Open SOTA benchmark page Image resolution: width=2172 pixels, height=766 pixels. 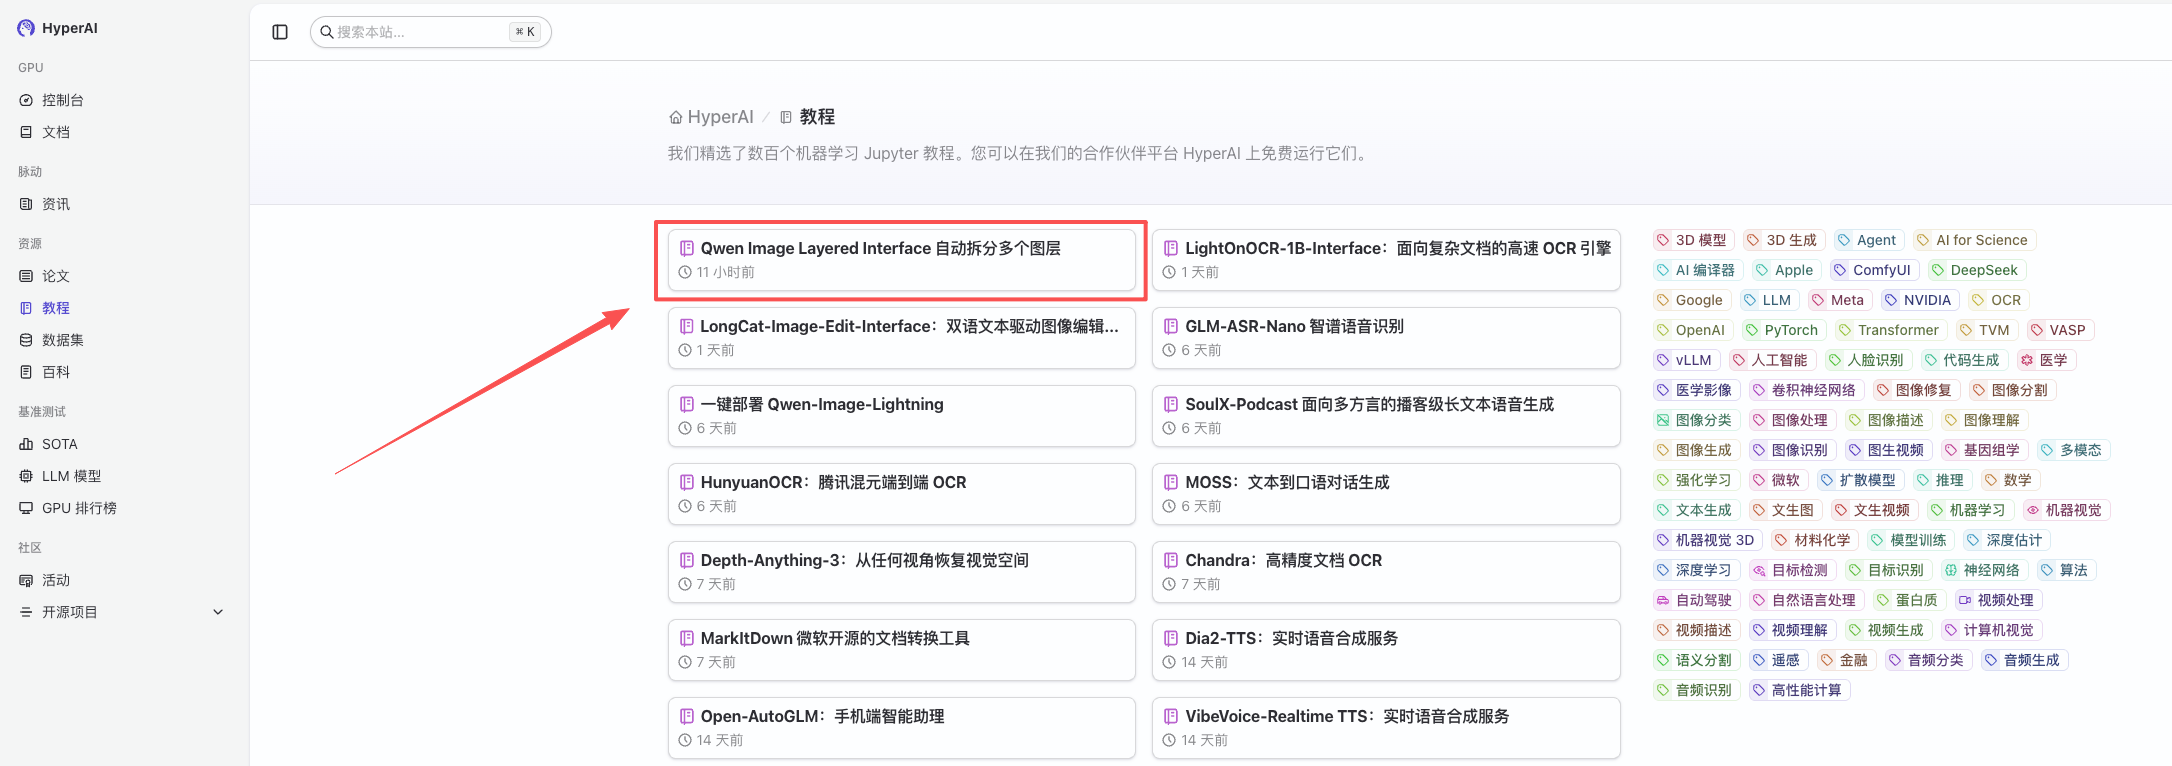(60, 444)
